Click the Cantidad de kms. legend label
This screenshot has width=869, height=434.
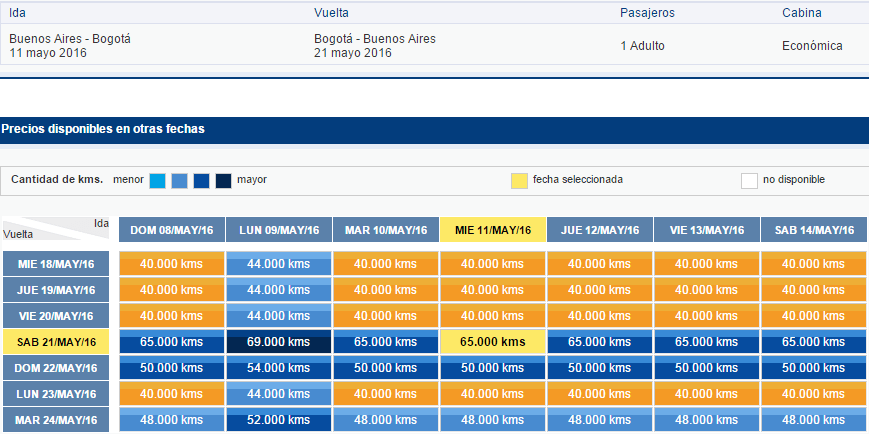coord(57,180)
